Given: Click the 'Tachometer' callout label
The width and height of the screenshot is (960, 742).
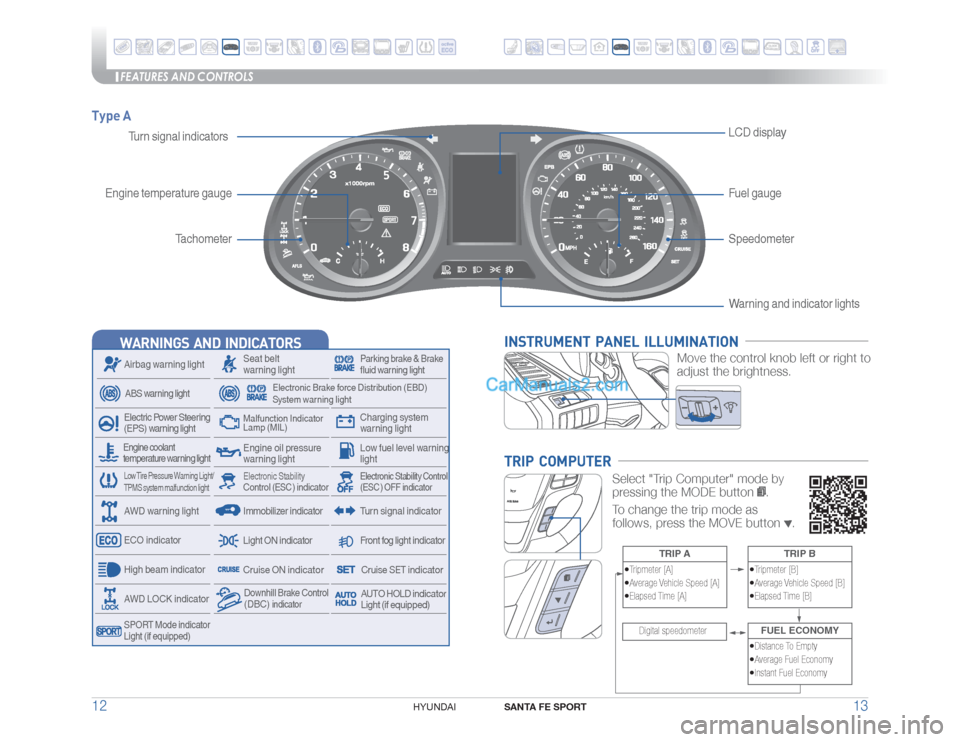Looking at the screenshot, I should click(x=203, y=239).
